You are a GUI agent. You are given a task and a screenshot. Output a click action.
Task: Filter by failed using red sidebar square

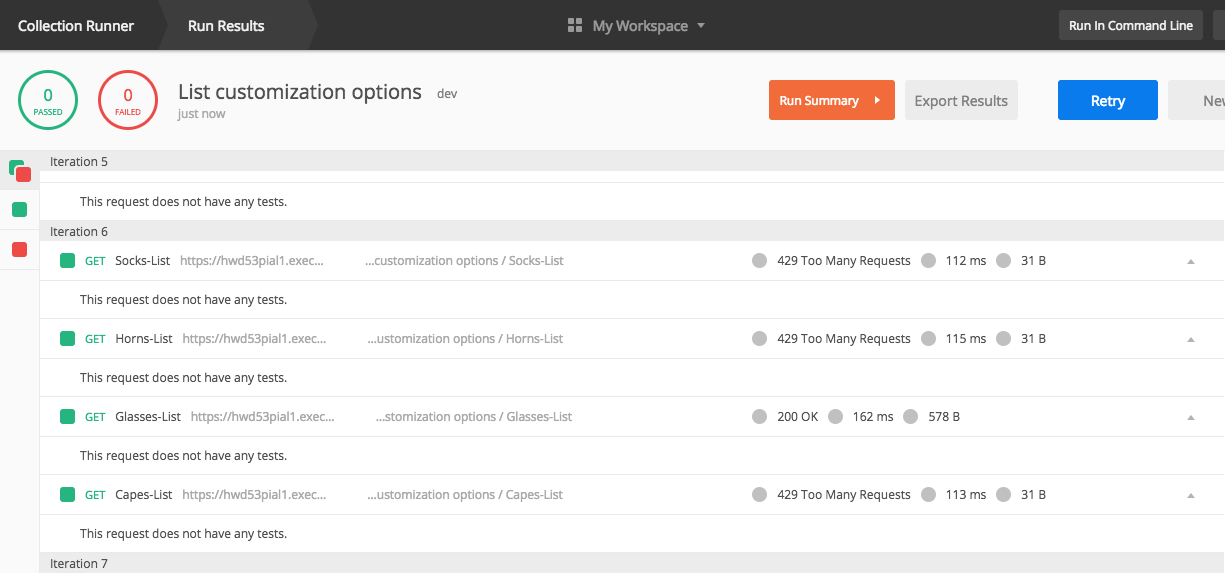(19, 250)
